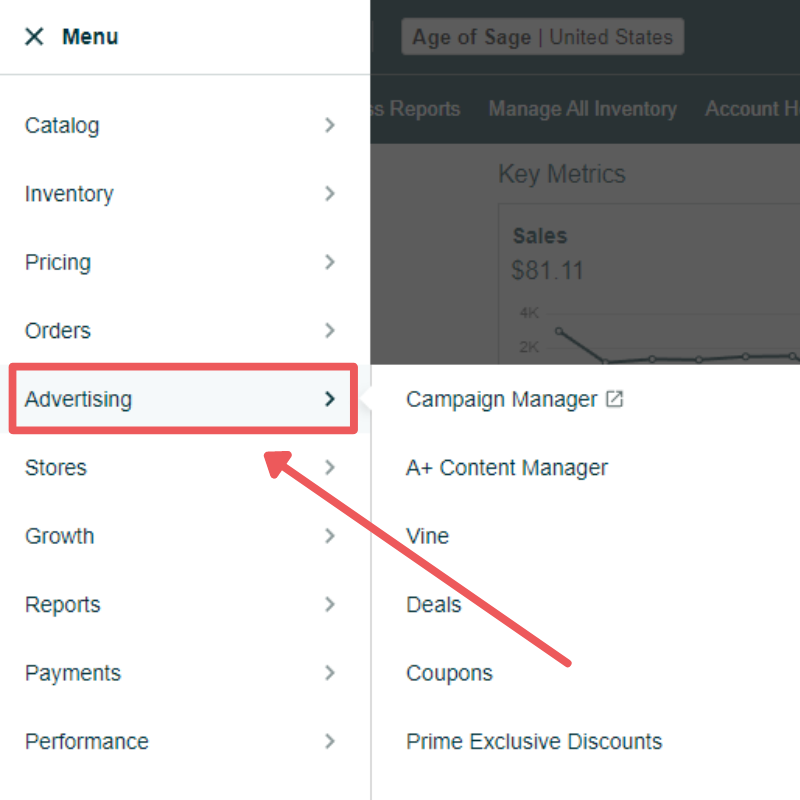The width and height of the screenshot is (800, 800).
Task: Open the Orders chevron arrow
Action: [x=330, y=331]
